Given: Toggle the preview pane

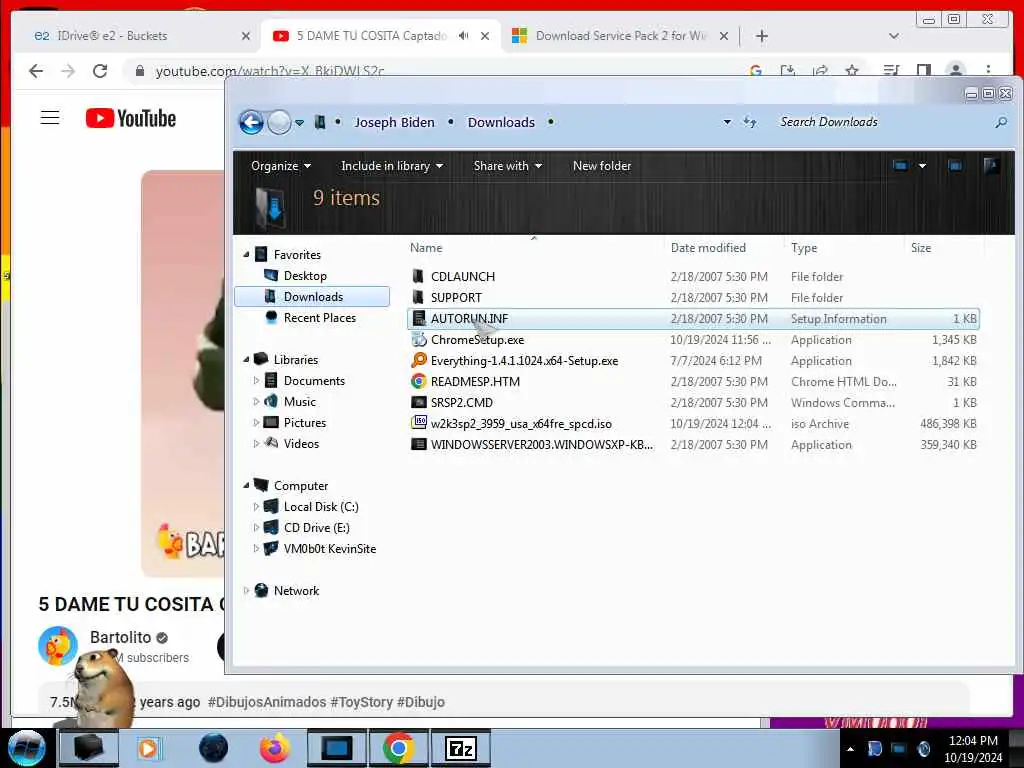Looking at the screenshot, I should coord(955,166).
